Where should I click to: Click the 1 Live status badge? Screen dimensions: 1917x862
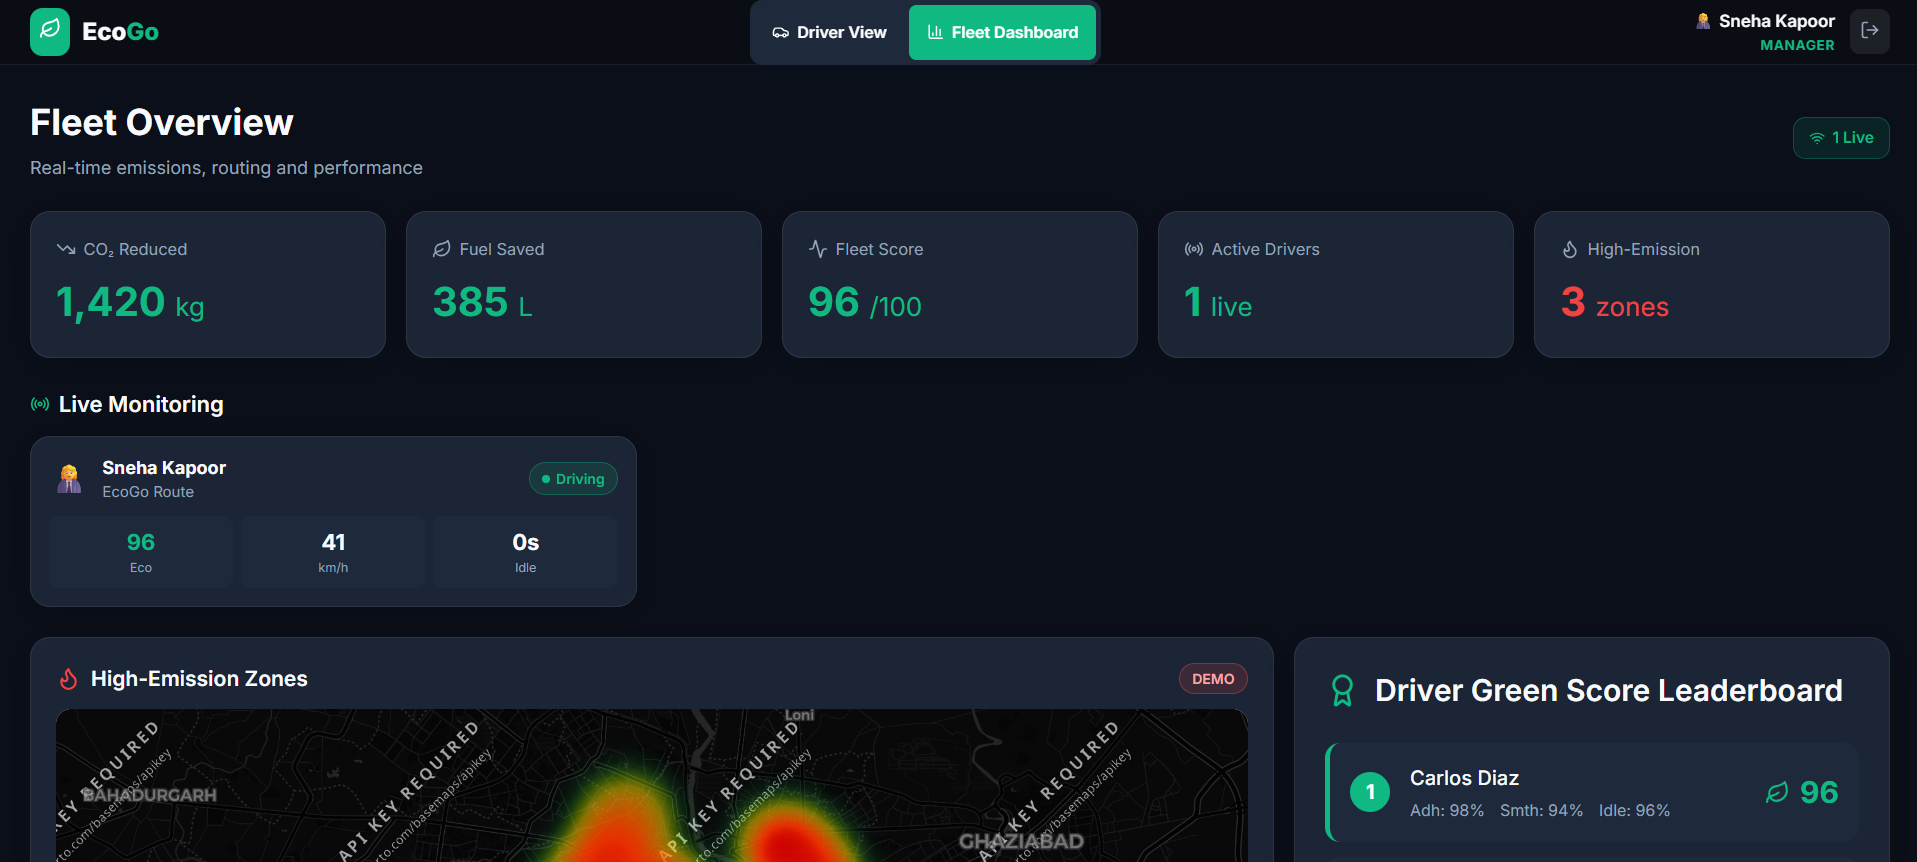click(1841, 138)
